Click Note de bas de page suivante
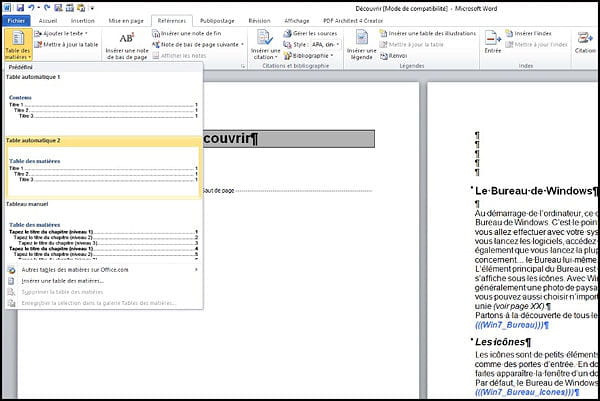 [195, 44]
